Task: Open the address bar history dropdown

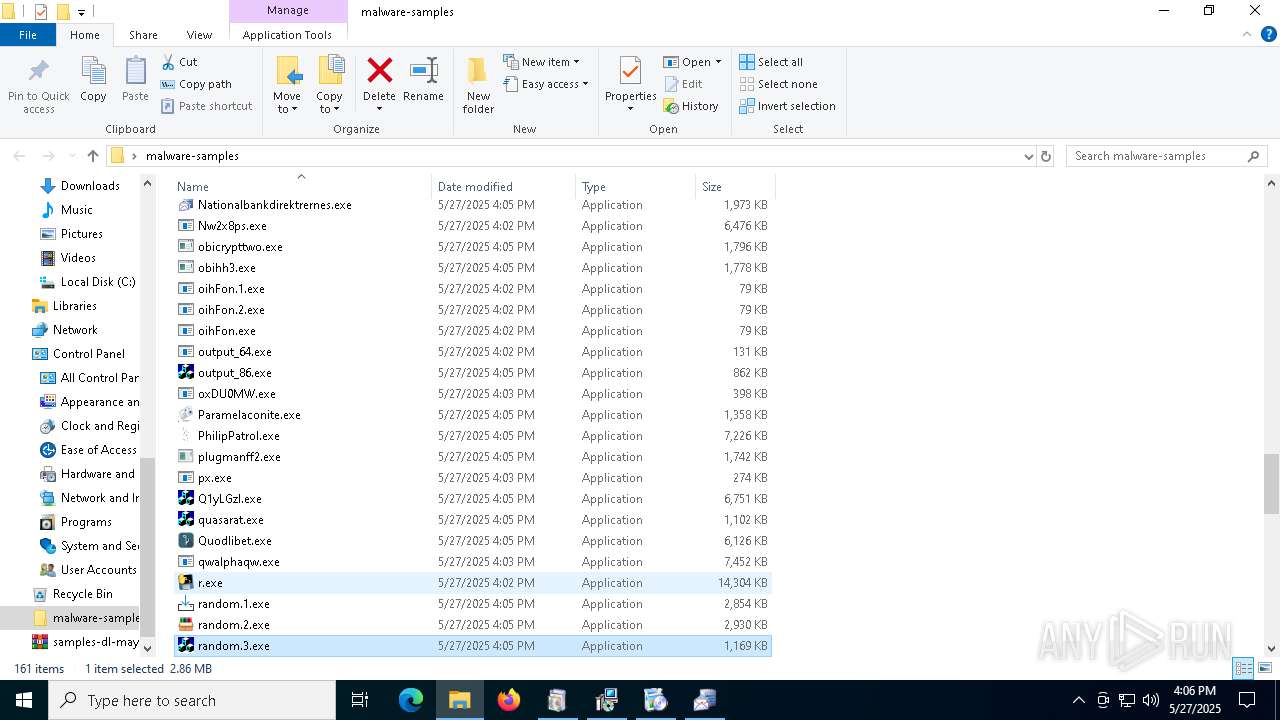Action: click(x=1028, y=156)
